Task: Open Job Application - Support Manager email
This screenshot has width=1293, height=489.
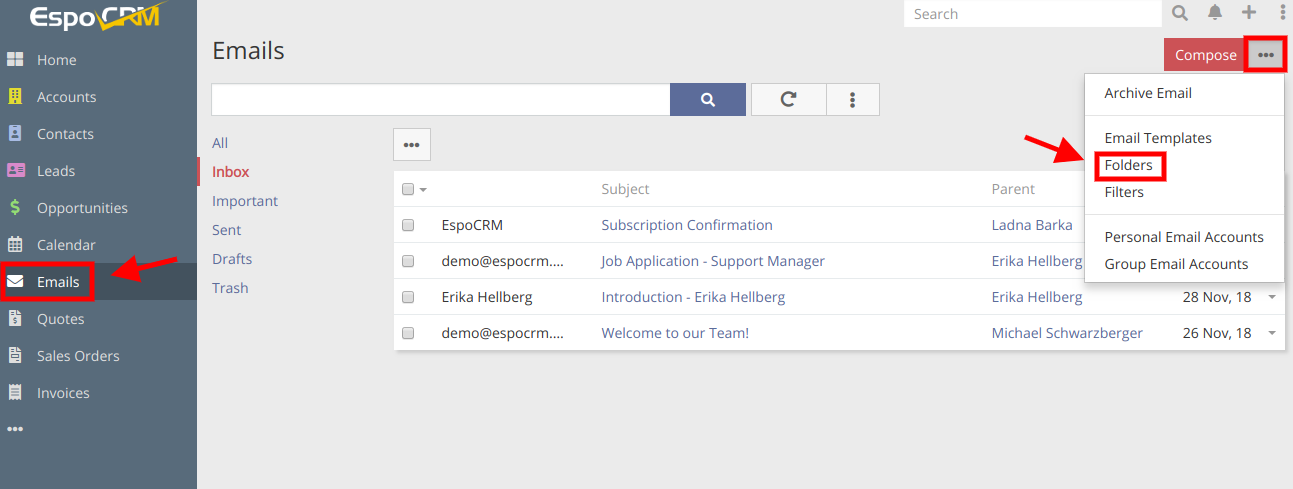Action: click(713, 261)
